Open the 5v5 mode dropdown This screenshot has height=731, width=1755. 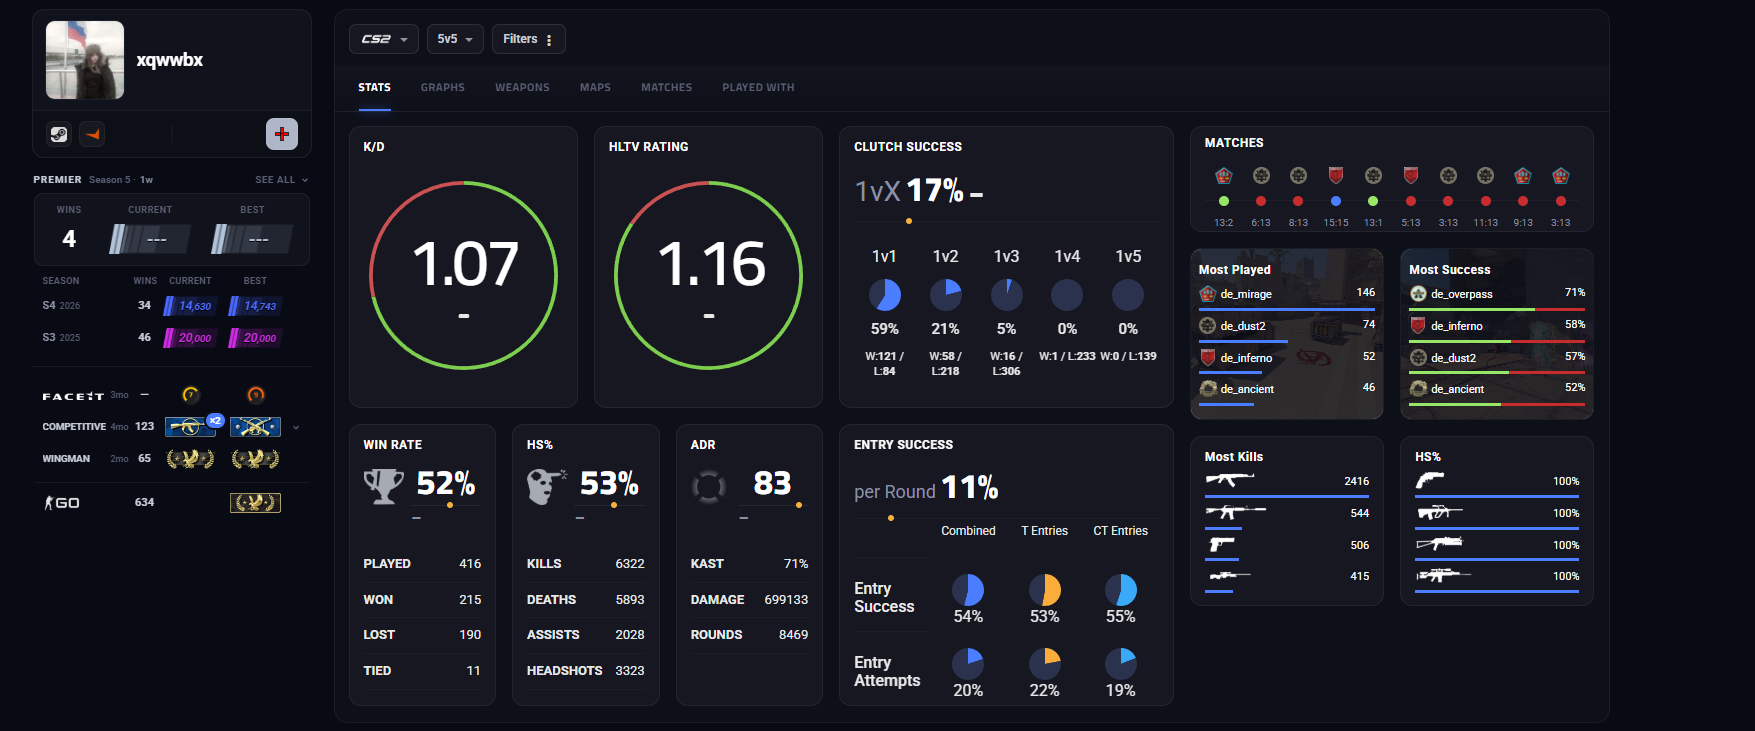455,39
